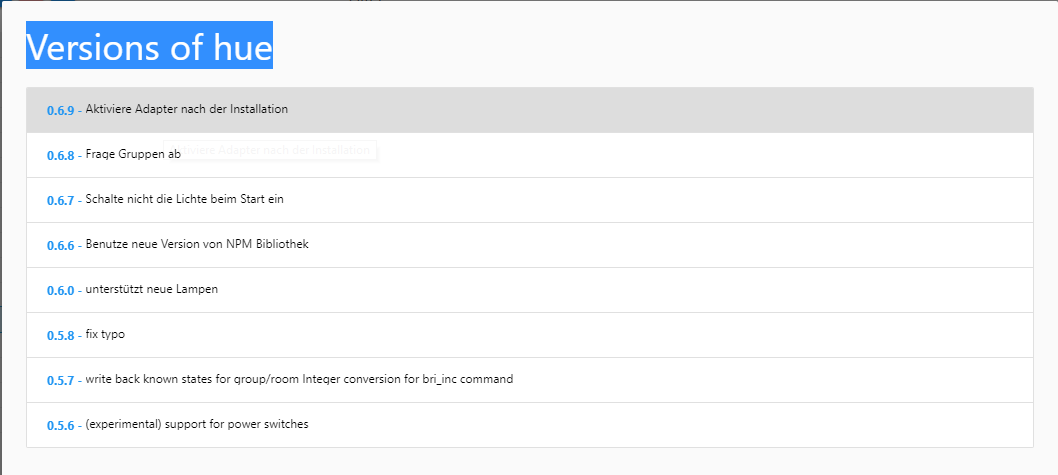Install version 0.5.7 via its number
Image resolution: width=1058 pixels, height=475 pixels.
60,381
